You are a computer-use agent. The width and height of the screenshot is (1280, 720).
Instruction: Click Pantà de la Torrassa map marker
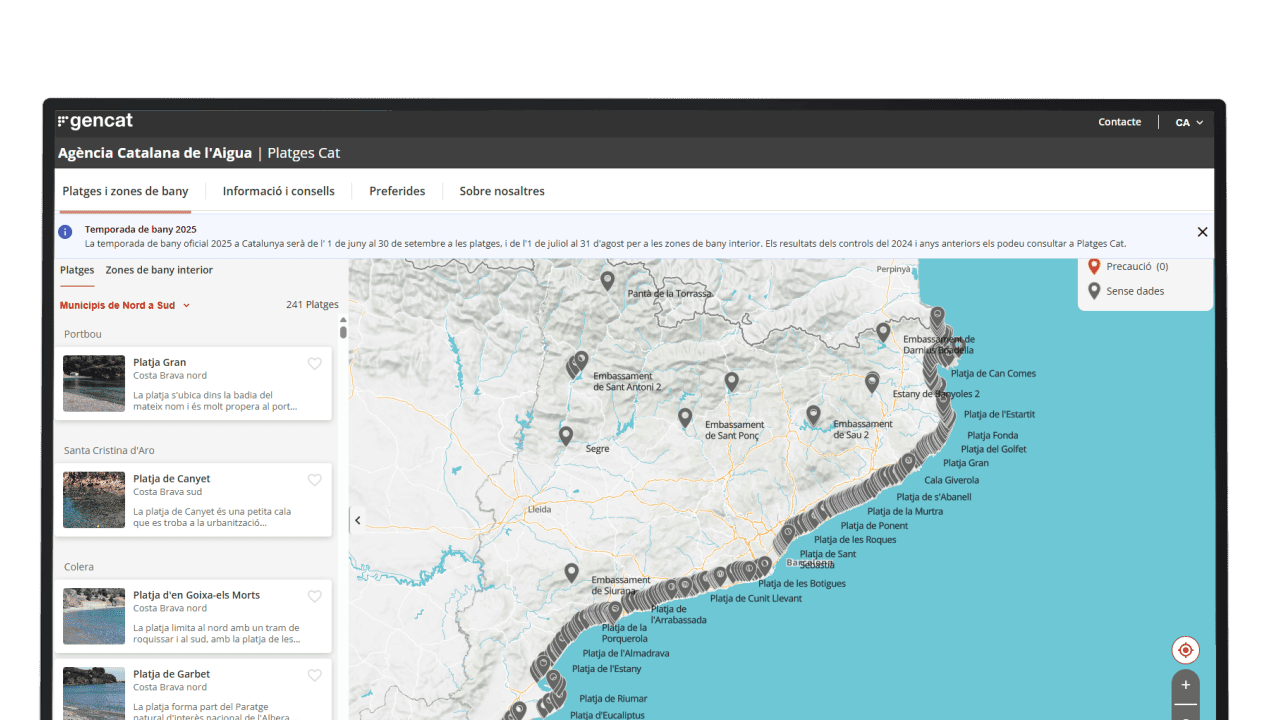tap(607, 281)
